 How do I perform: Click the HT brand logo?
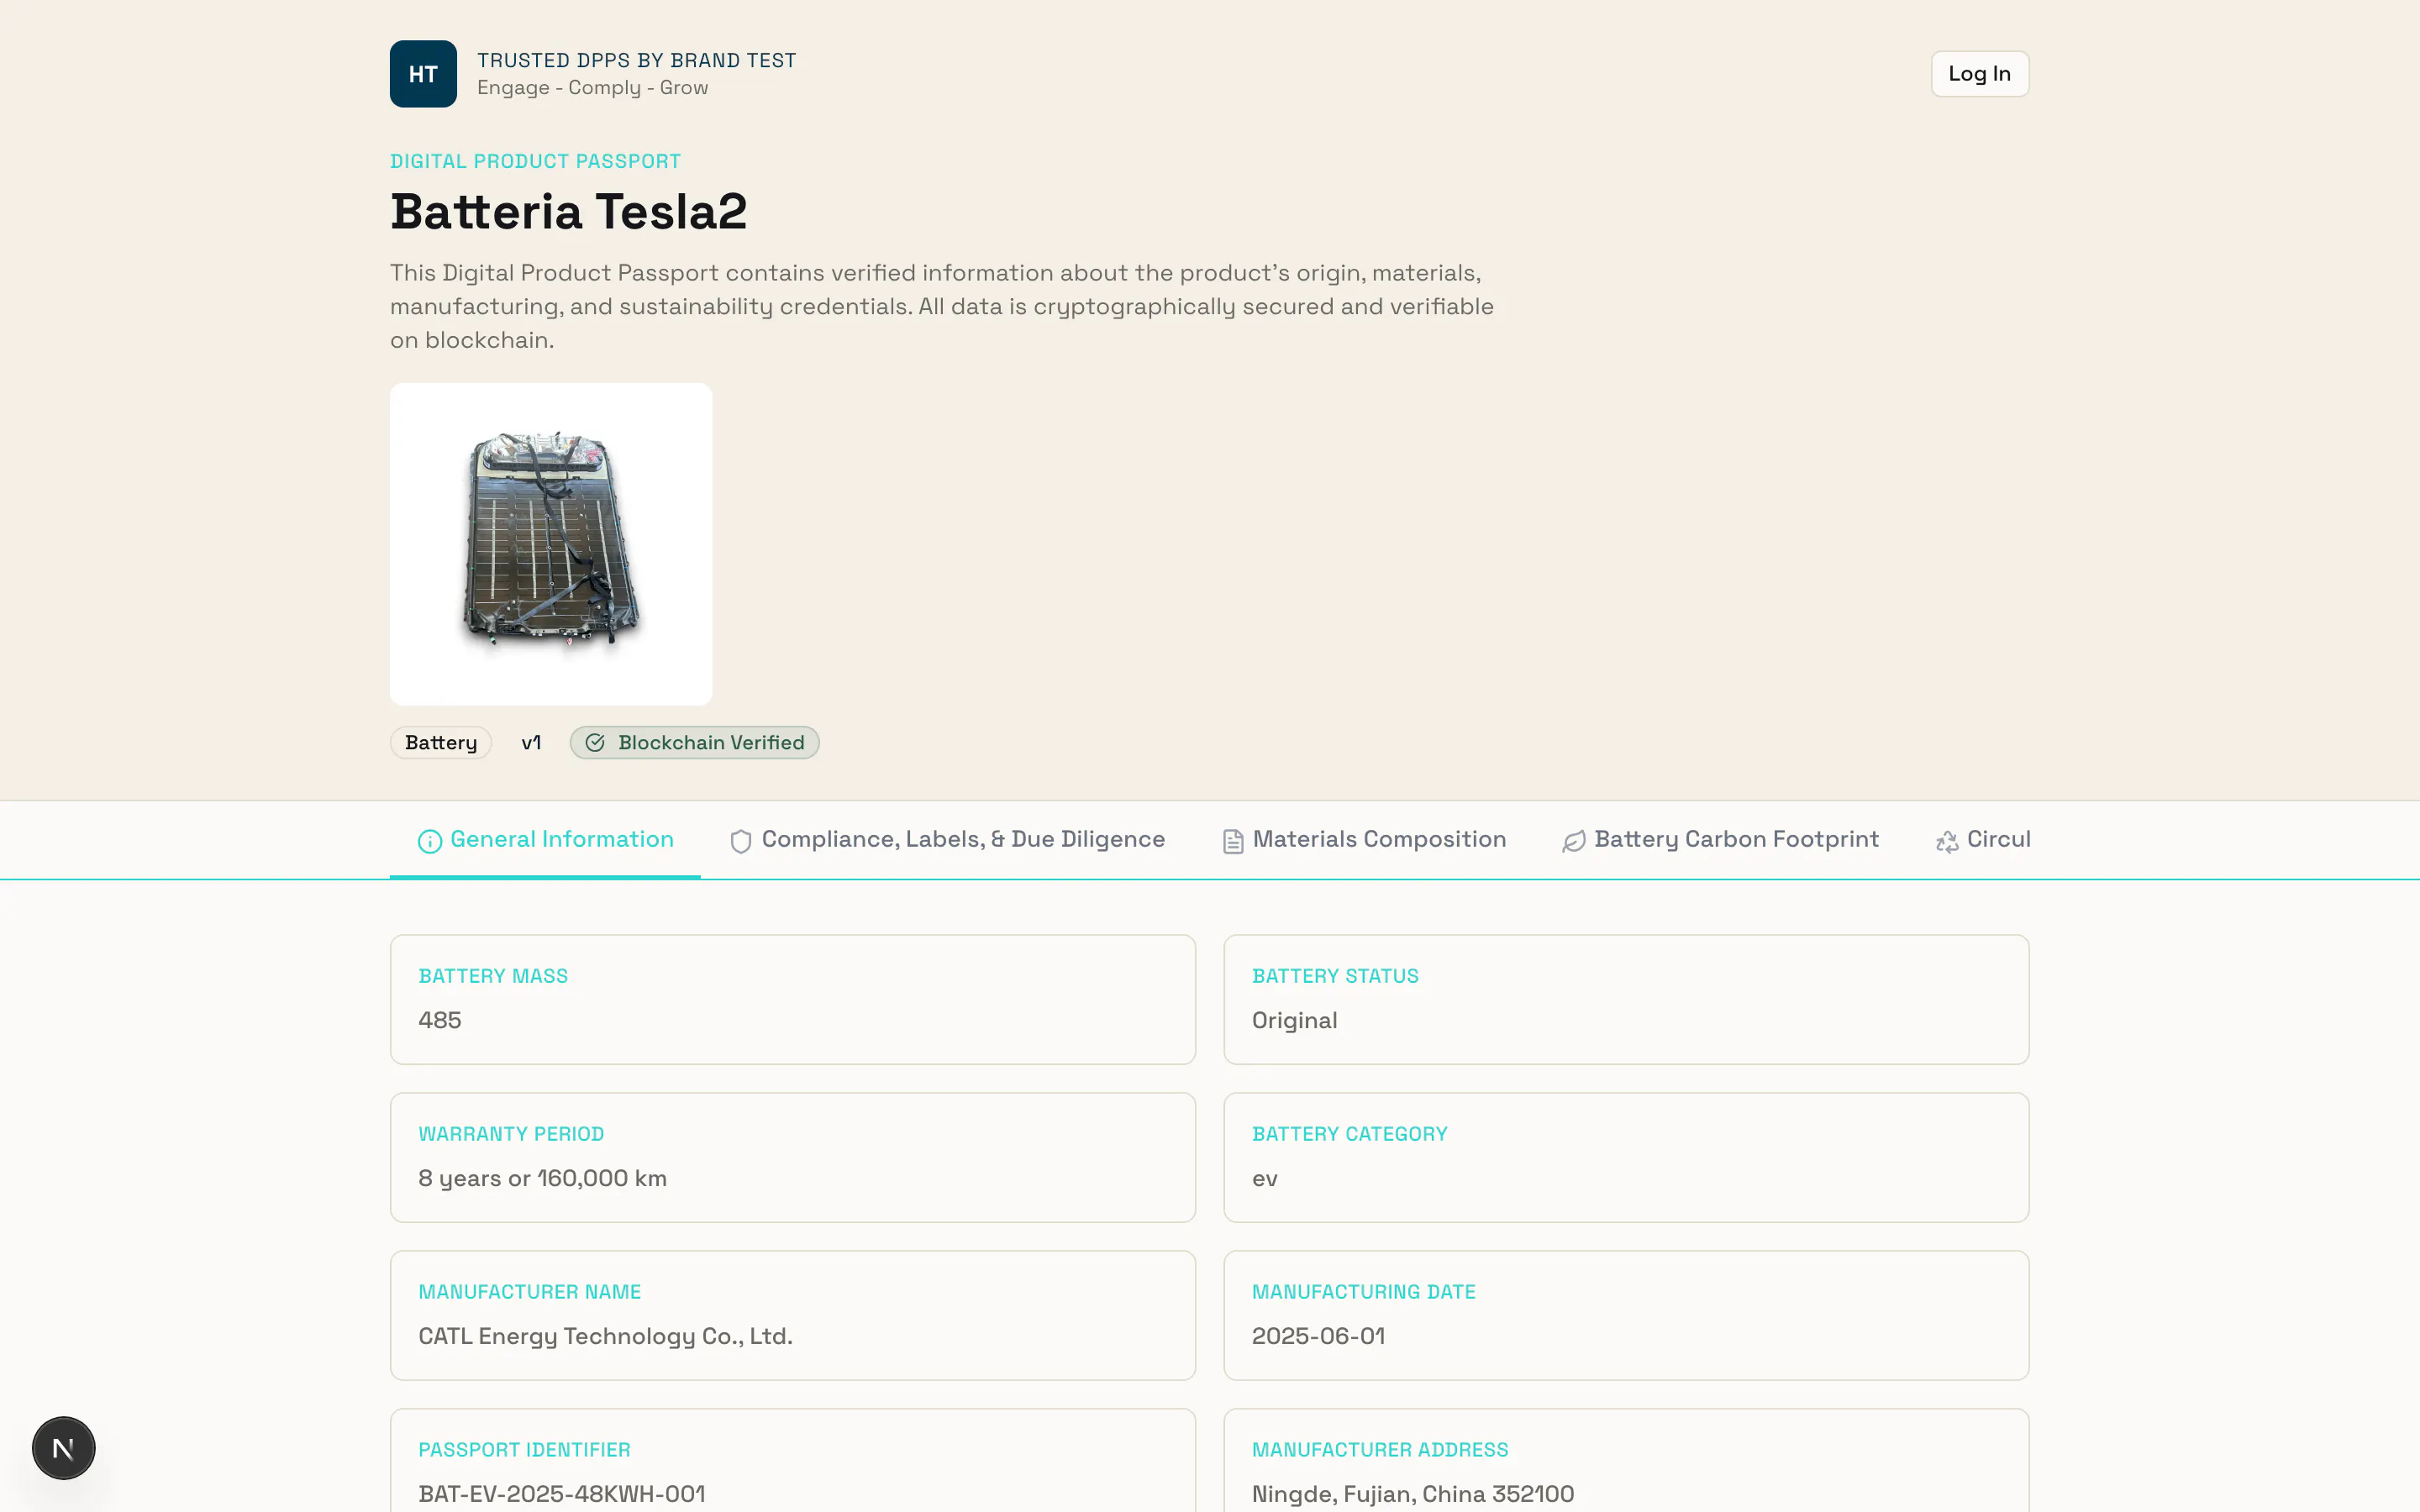tap(423, 74)
